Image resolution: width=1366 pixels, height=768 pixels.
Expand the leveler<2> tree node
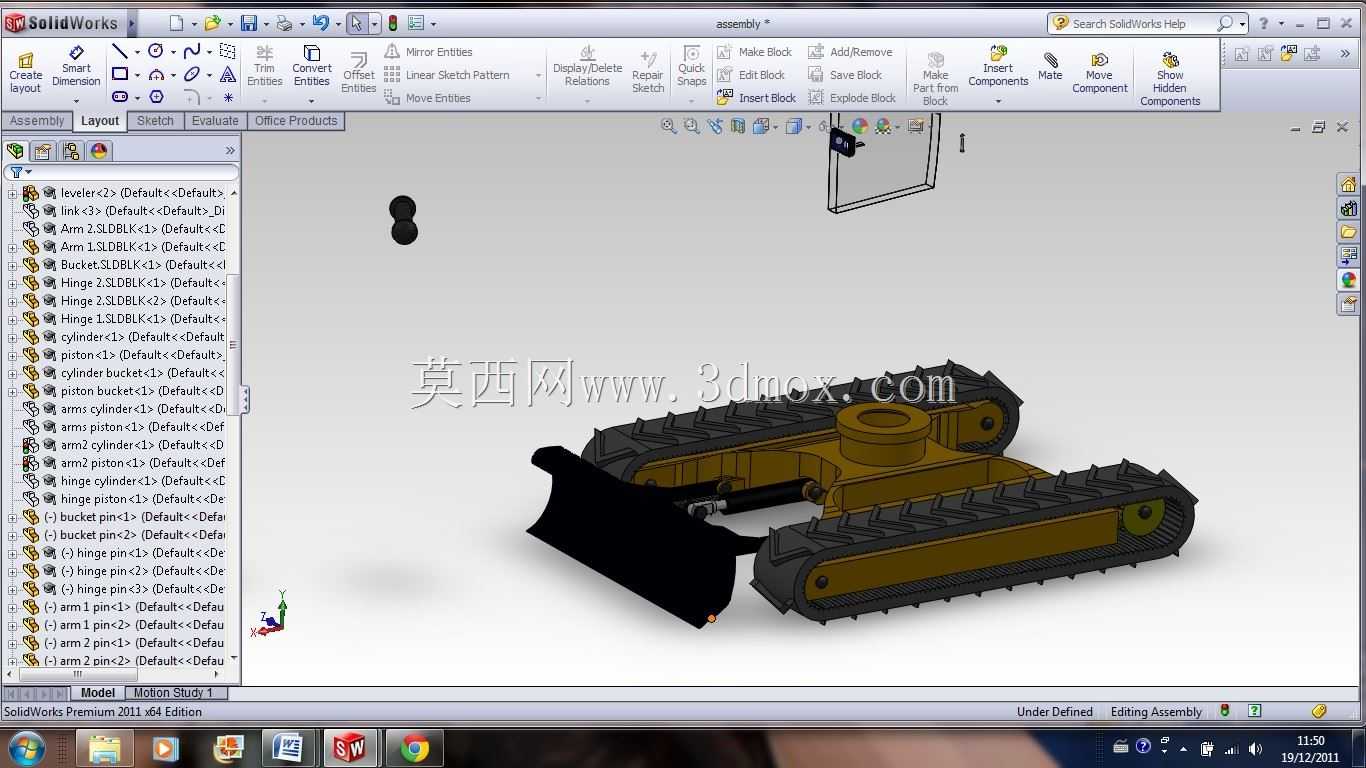[x=12, y=193]
